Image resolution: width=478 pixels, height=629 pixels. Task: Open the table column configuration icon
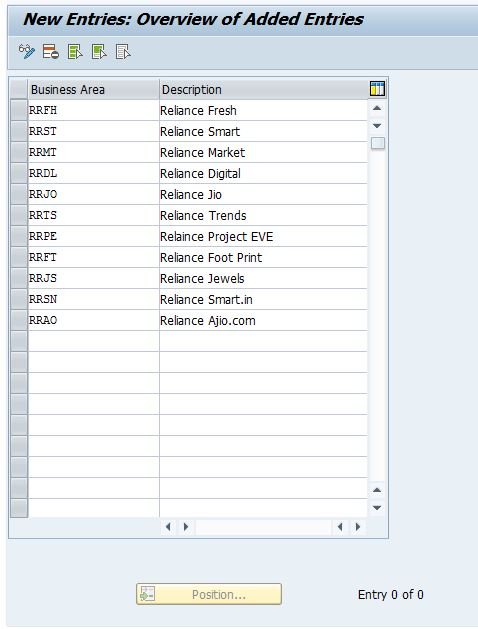[x=377, y=89]
